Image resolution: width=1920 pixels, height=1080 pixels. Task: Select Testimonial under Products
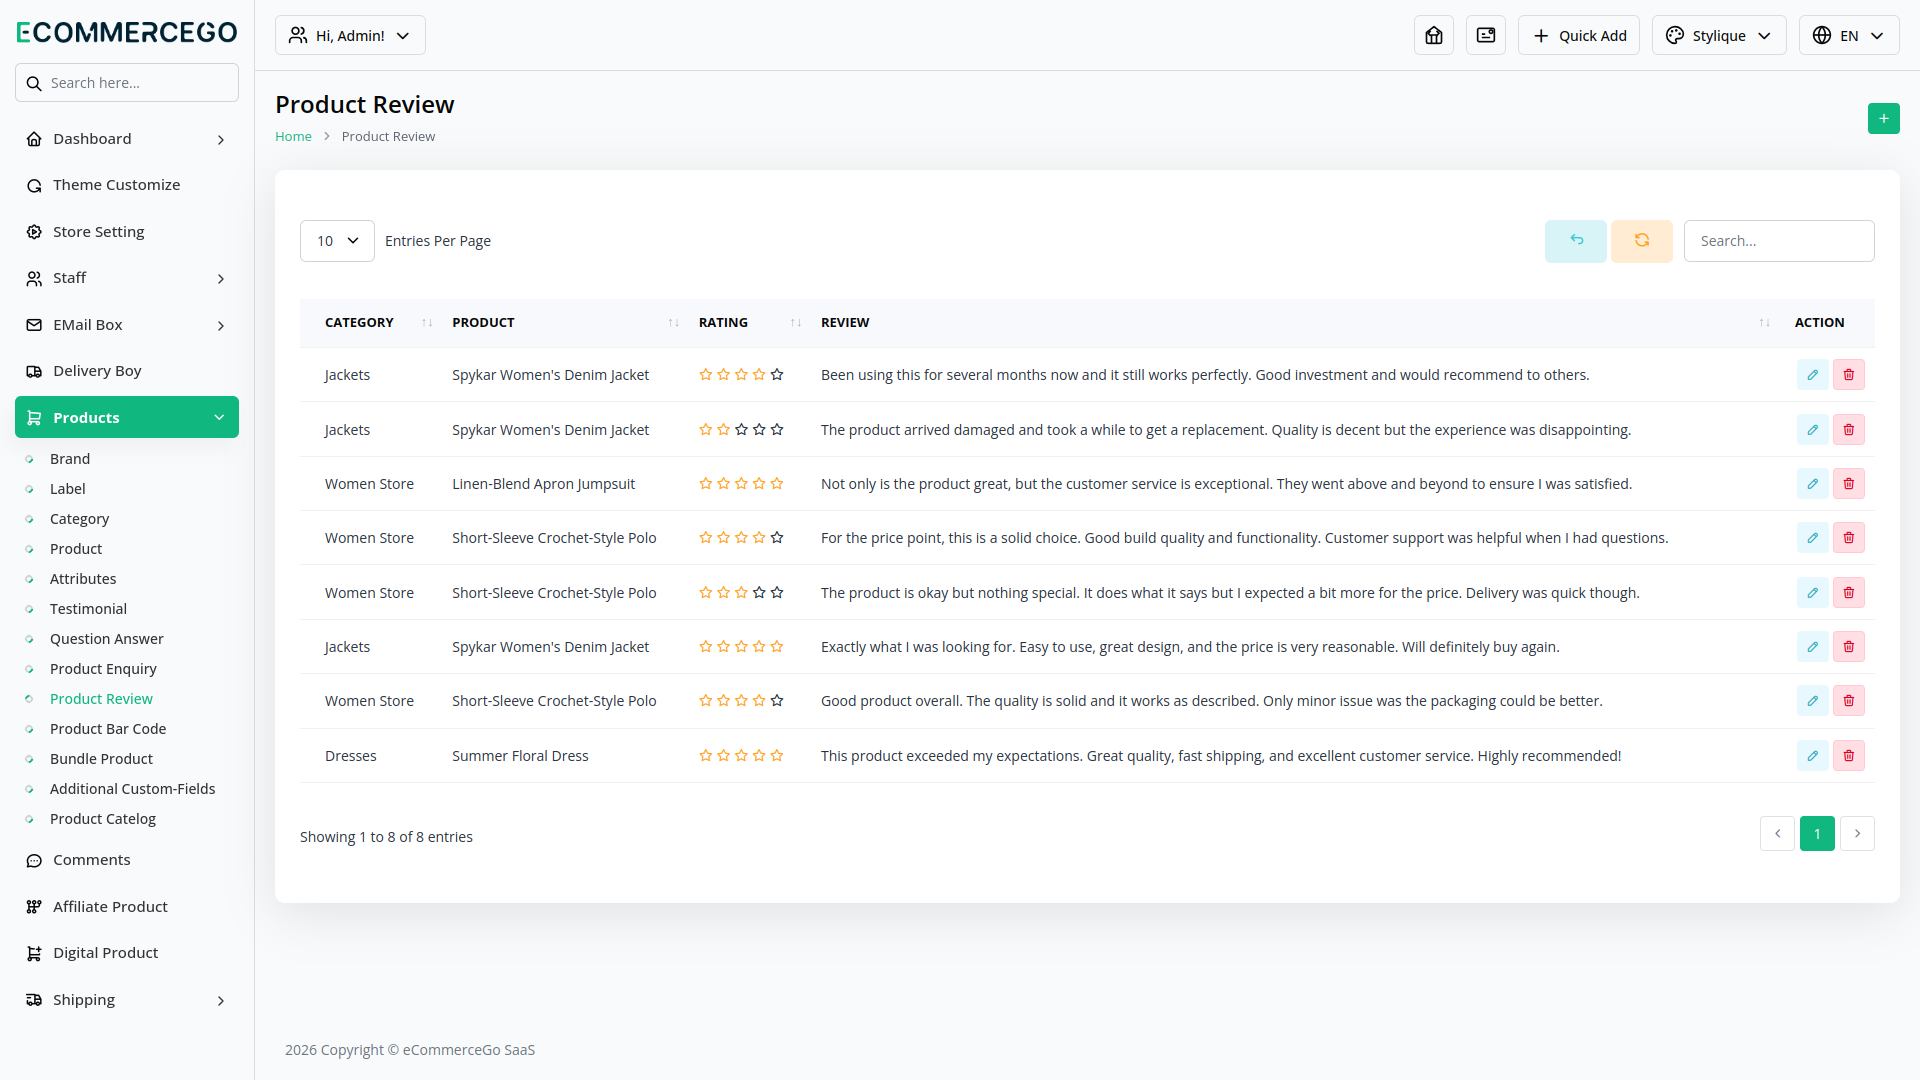(x=88, y=609)
